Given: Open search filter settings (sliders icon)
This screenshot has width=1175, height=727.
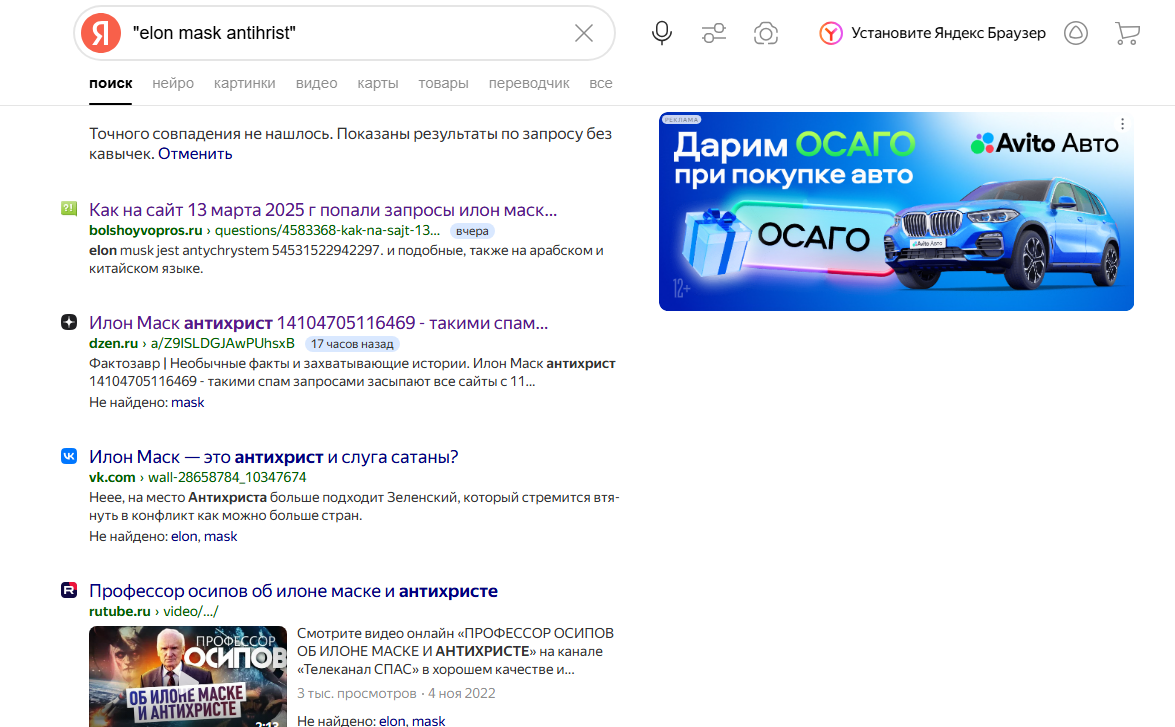Looking at the screenshot, I should pyautogui.click(x=714, y=32).
